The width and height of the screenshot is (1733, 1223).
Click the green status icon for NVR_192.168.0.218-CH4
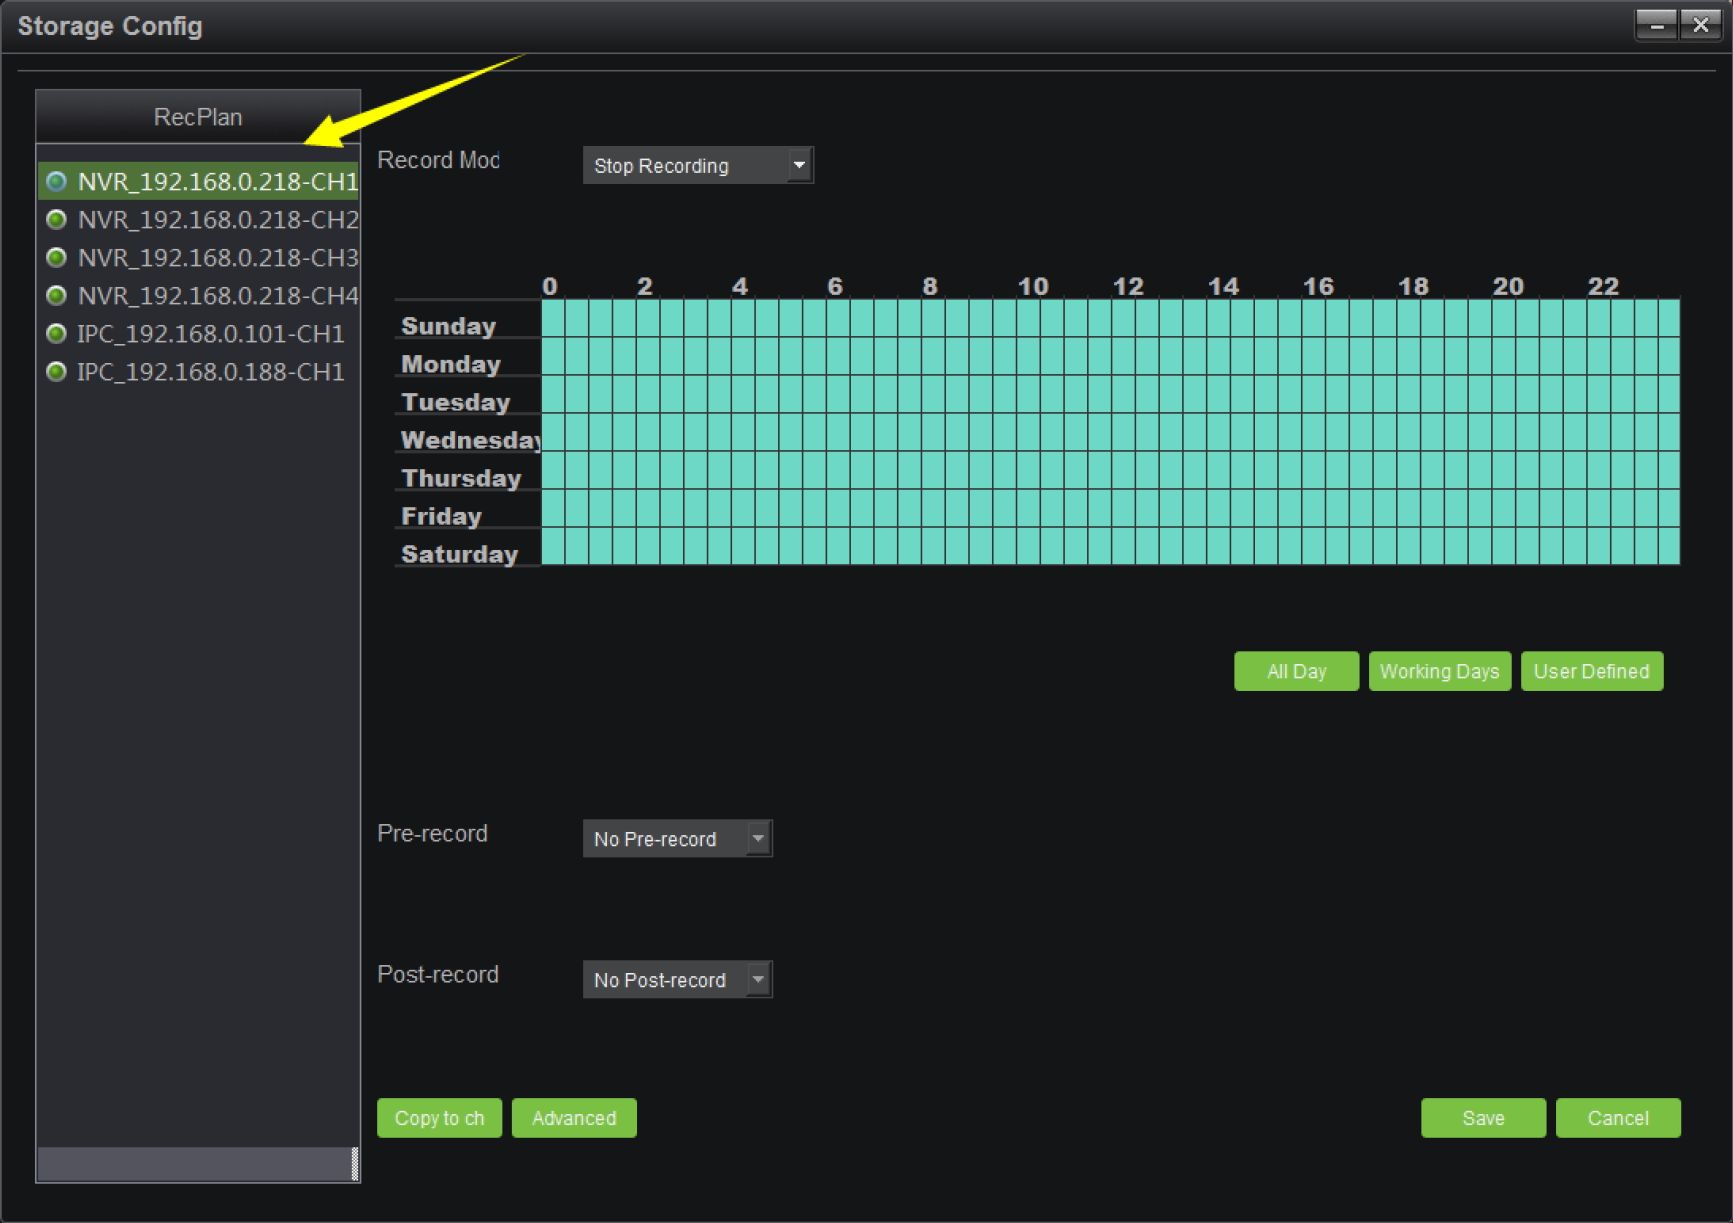[57, 295]
